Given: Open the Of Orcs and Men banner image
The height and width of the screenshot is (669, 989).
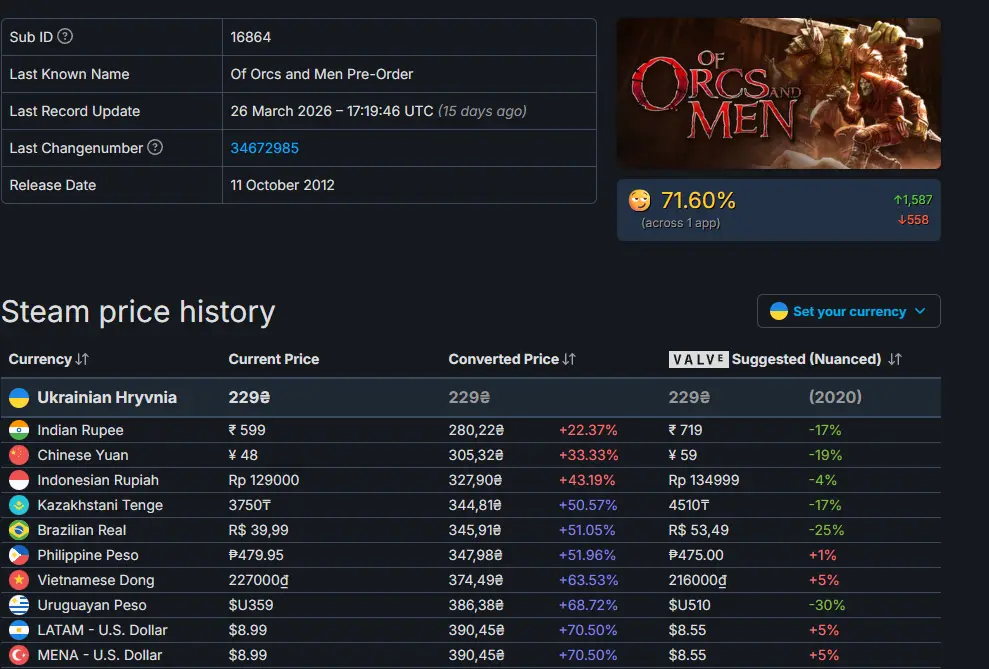Looking at the screenshot, I should click(778, 93).
